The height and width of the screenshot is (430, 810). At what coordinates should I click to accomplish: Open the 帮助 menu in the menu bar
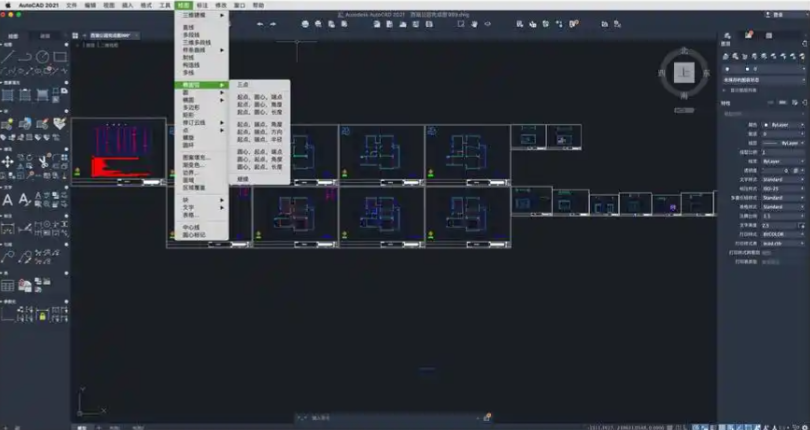(258, 5)
